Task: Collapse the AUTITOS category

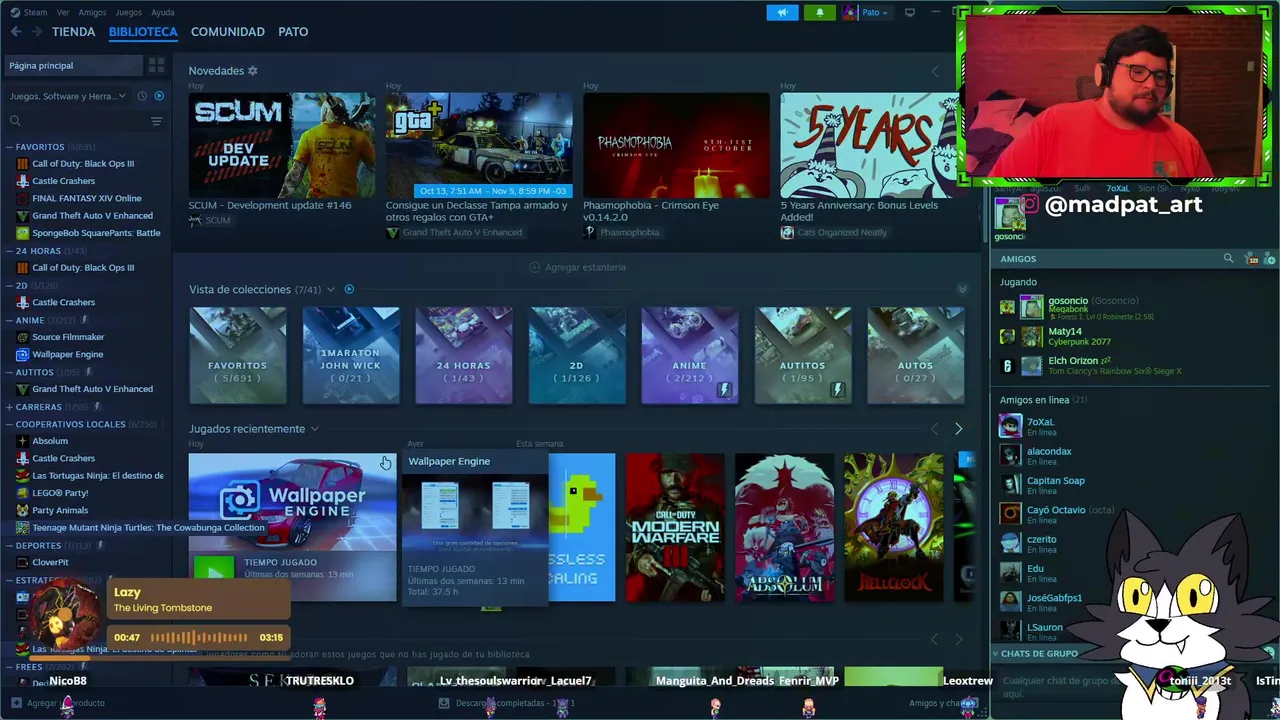Action: click(9, 372)
